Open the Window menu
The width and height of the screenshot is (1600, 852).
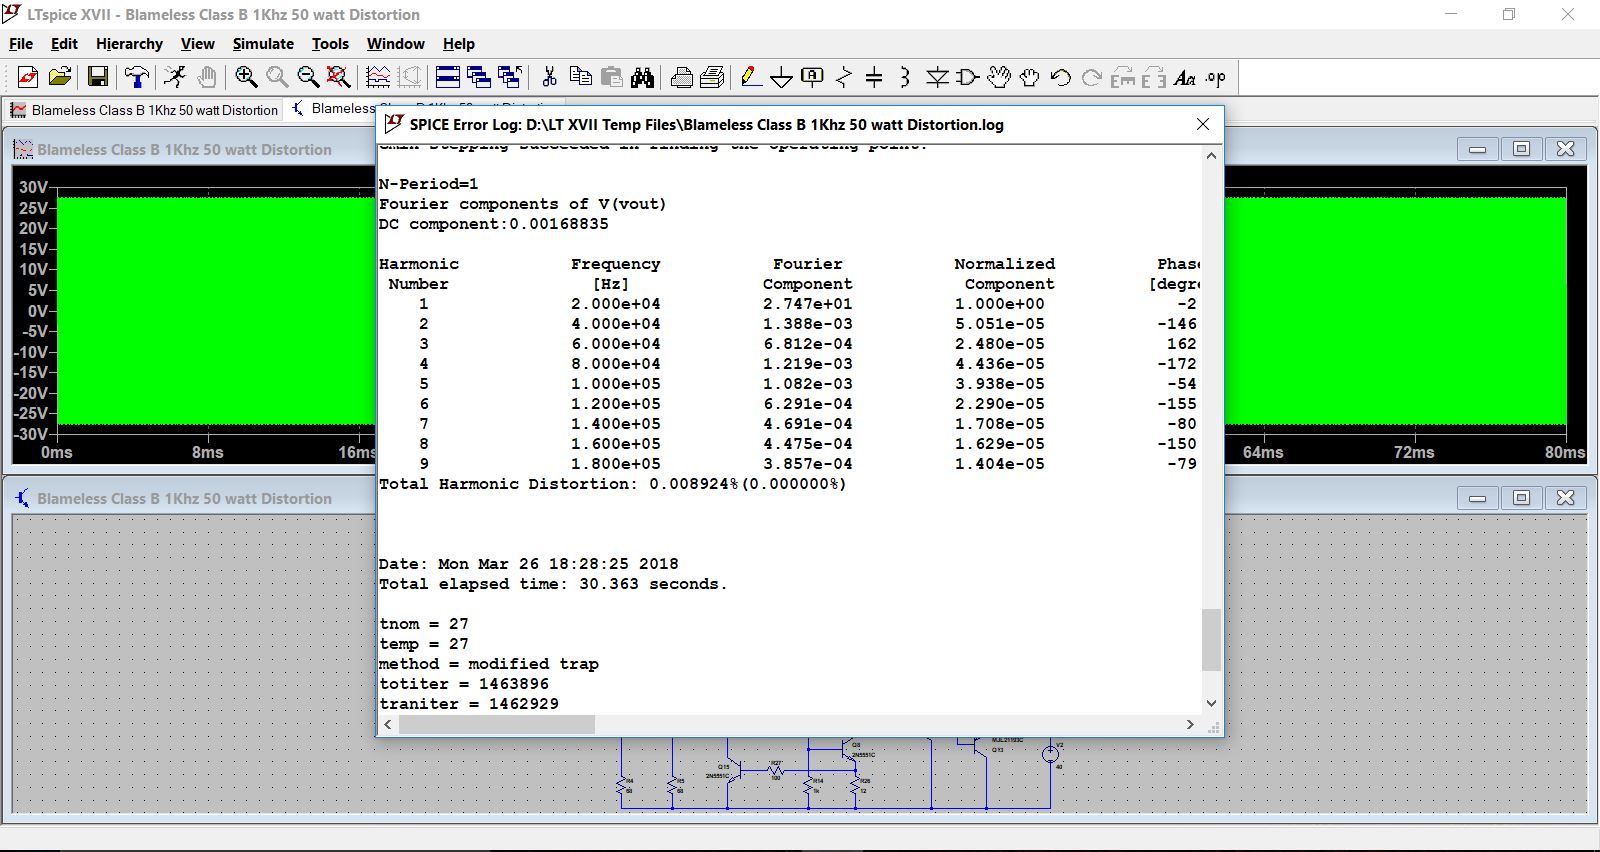(x=395, y=44)
